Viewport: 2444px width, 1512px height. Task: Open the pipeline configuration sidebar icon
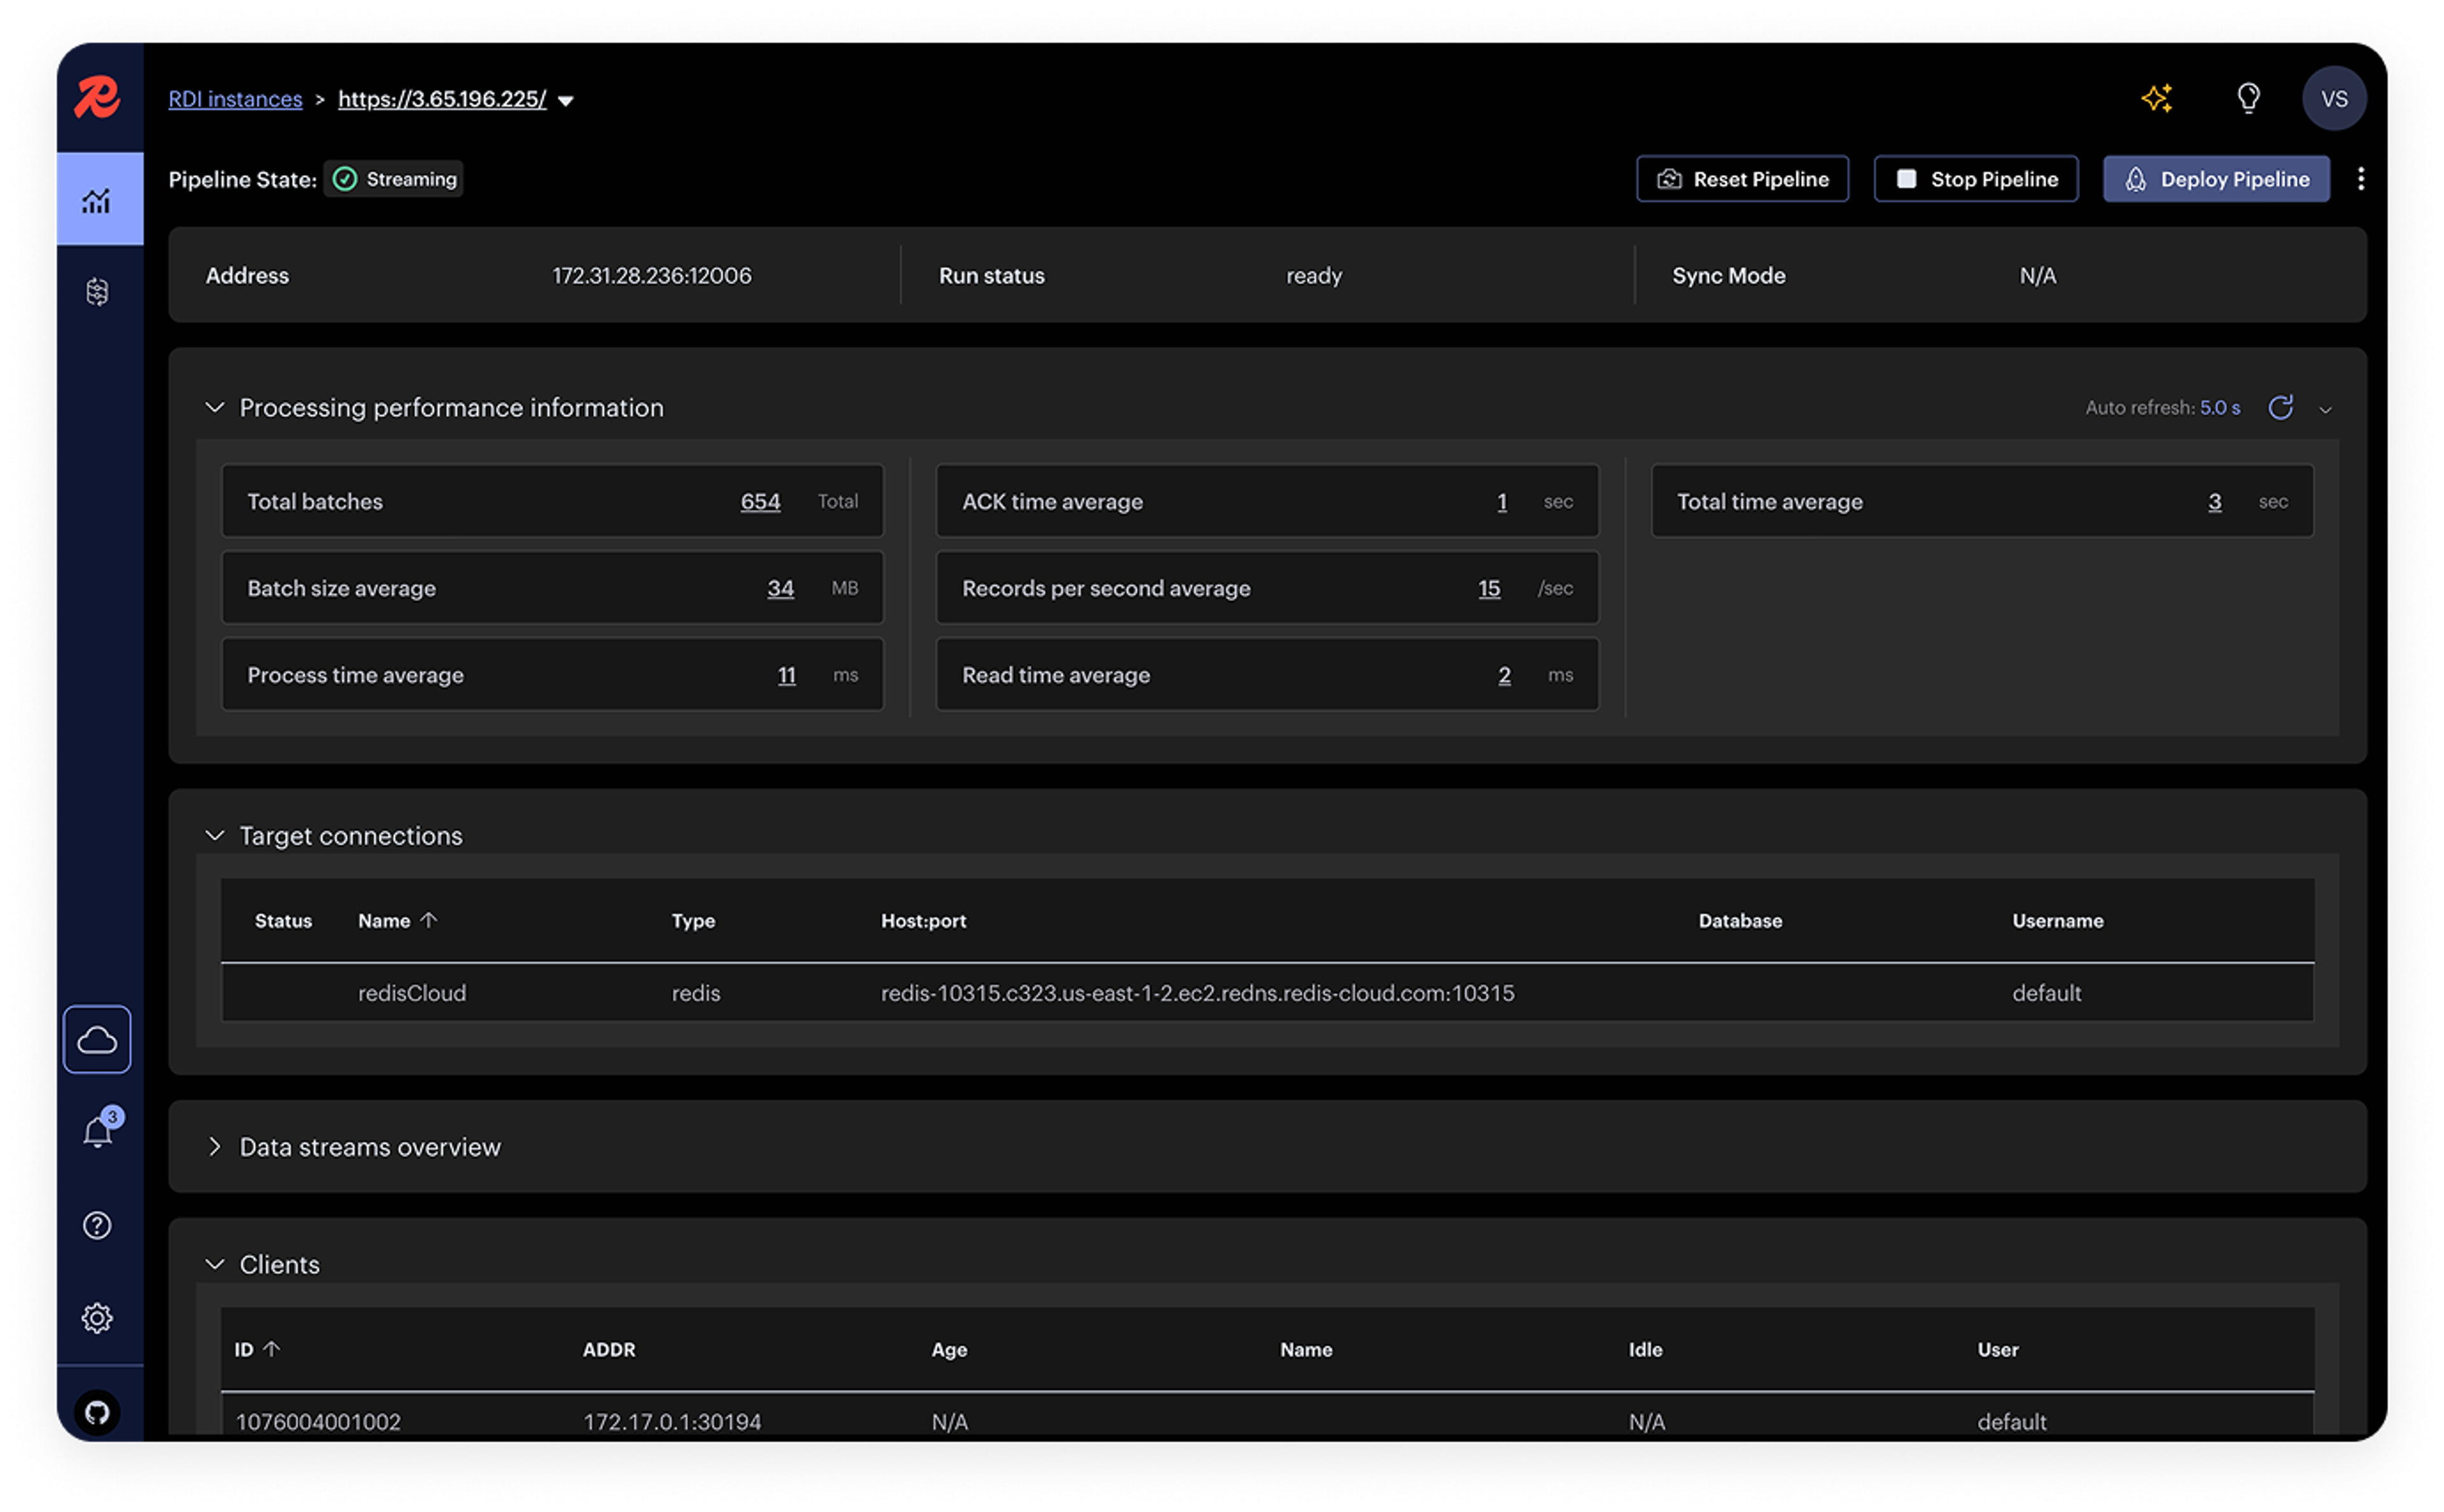97,292
